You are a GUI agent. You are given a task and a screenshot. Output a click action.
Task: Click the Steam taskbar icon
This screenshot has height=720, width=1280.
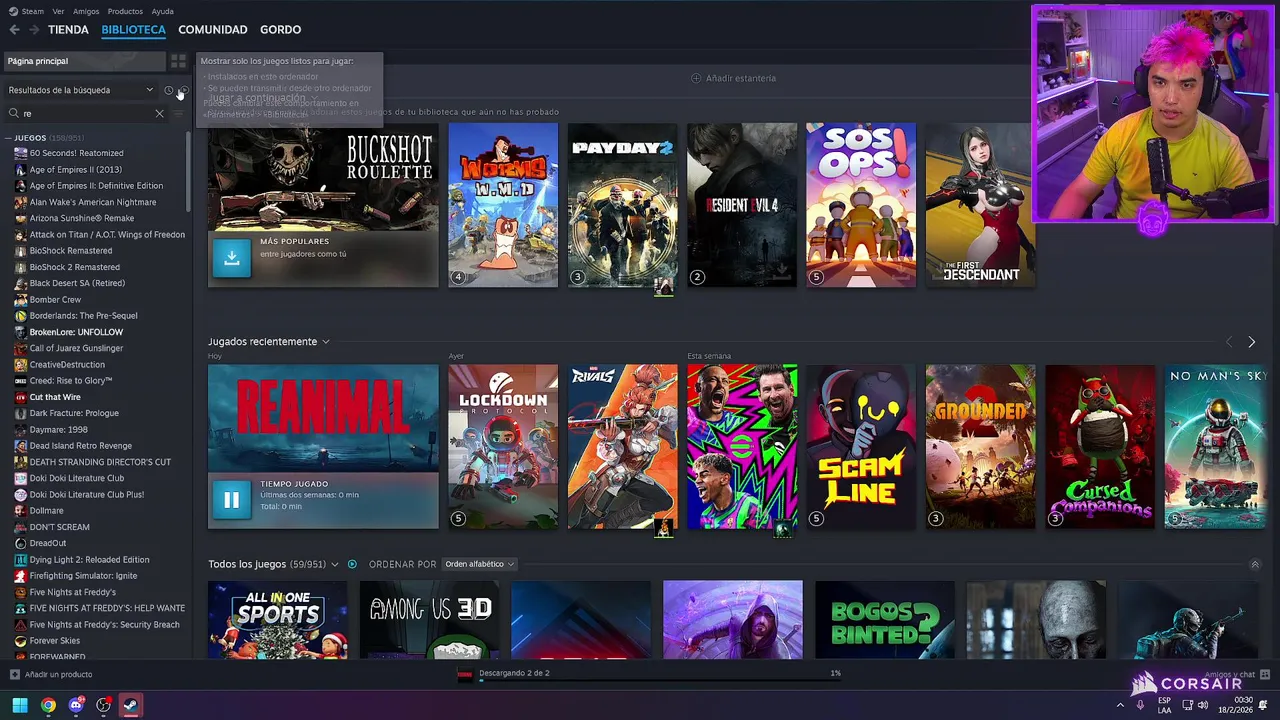click(131, 706)
